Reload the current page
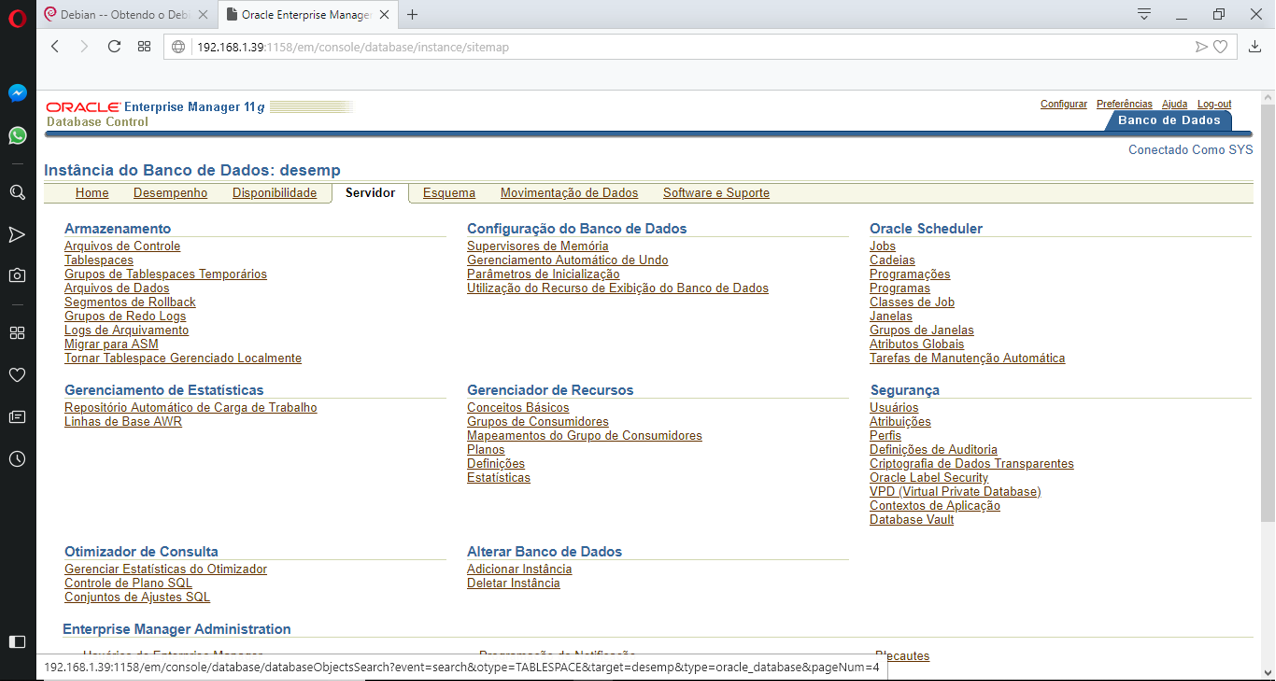1276x681 pixels. click(x=114, y=47)
